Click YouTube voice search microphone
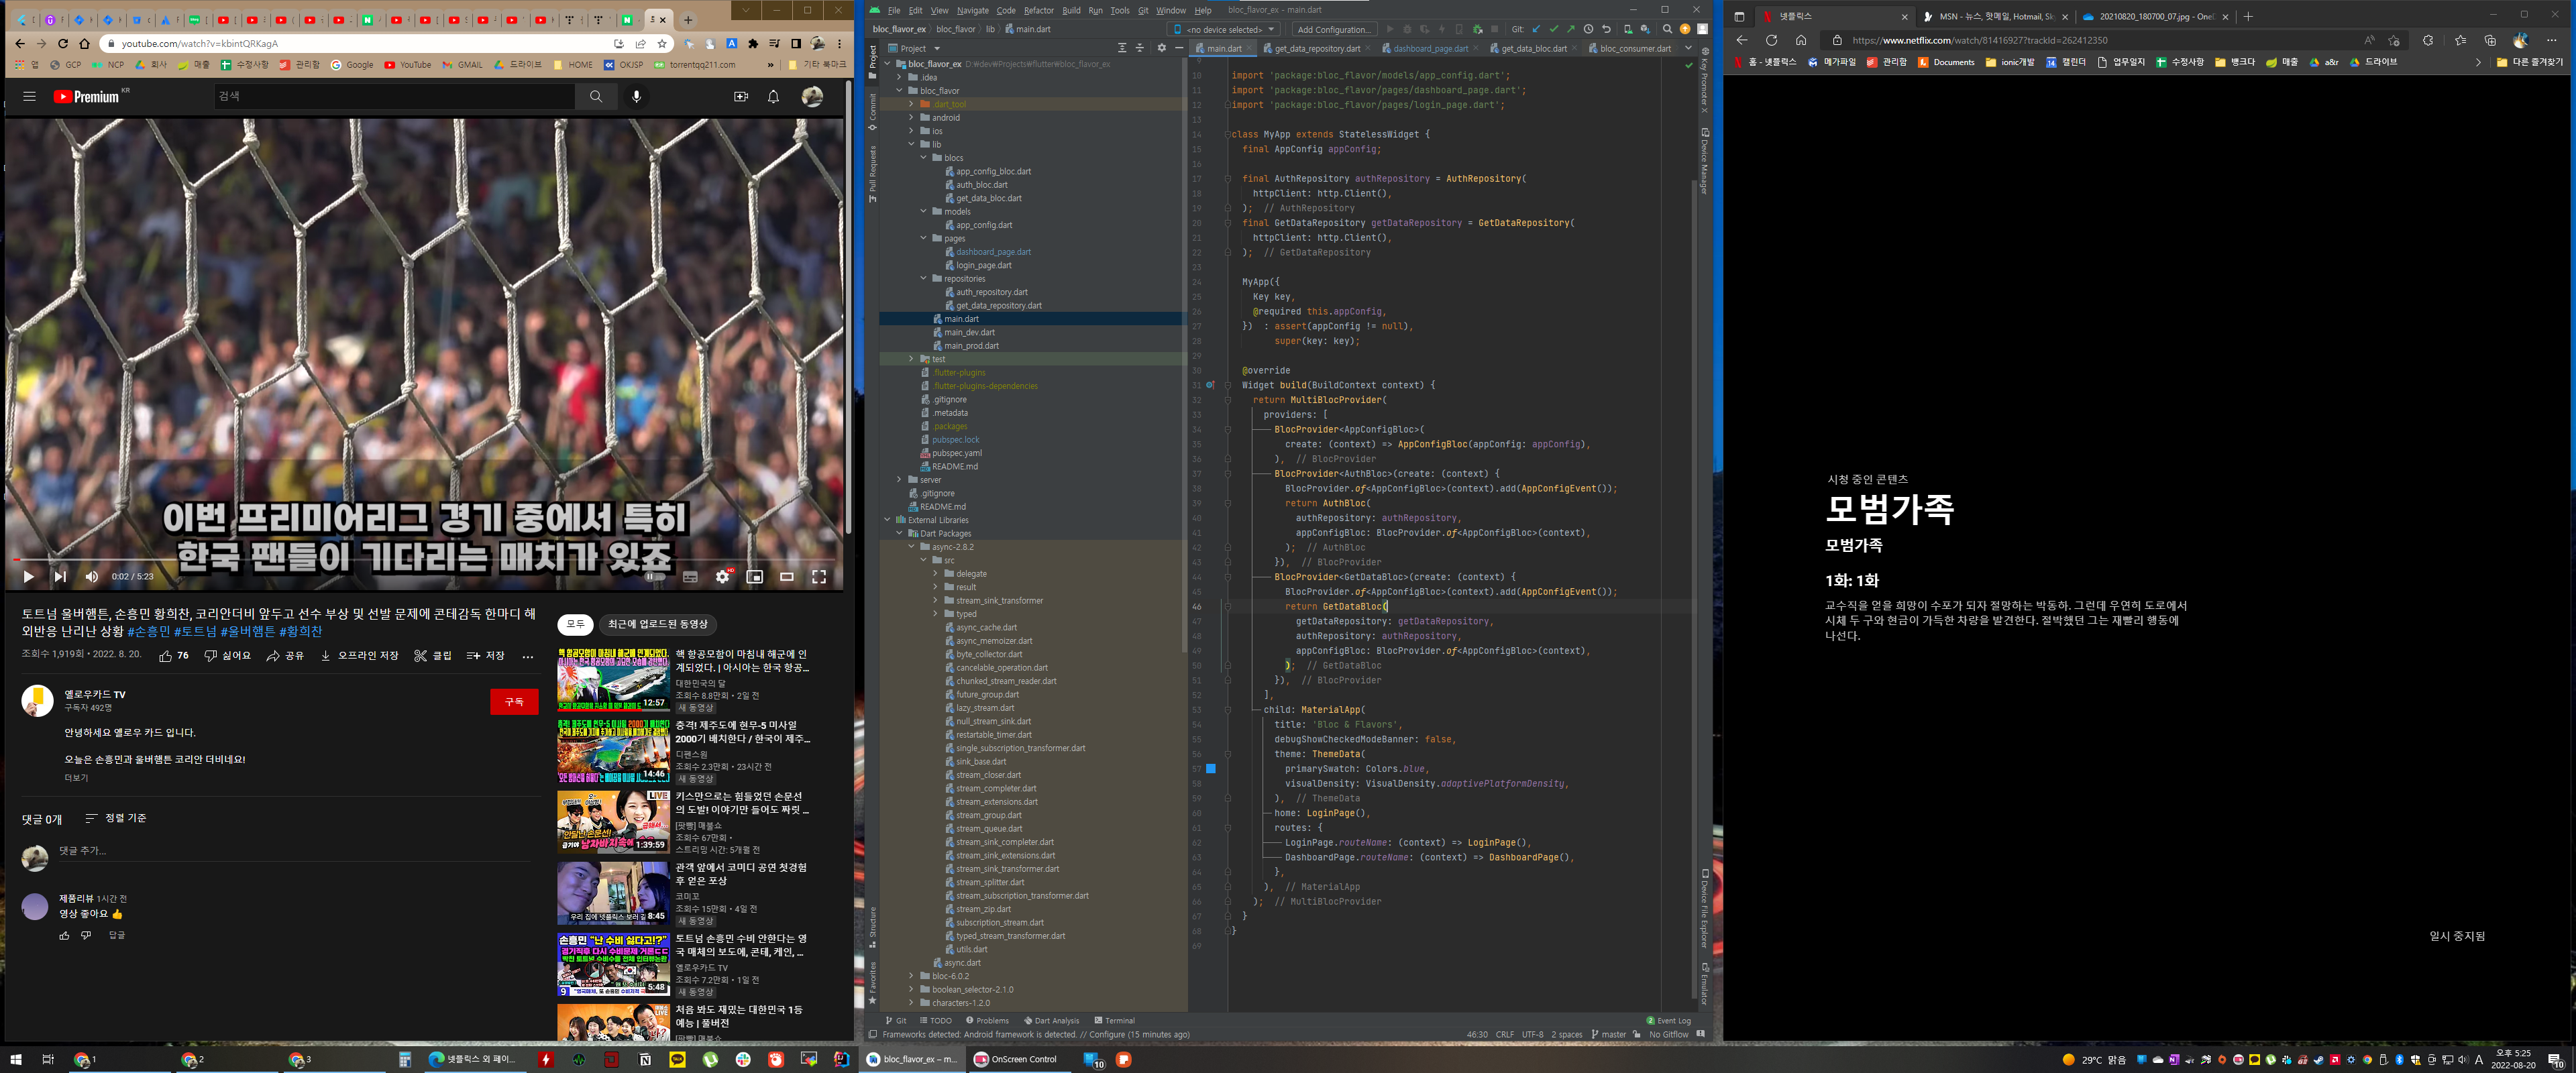The height and width of the screenshot is (1073, 2576). (x=636, y=96)
